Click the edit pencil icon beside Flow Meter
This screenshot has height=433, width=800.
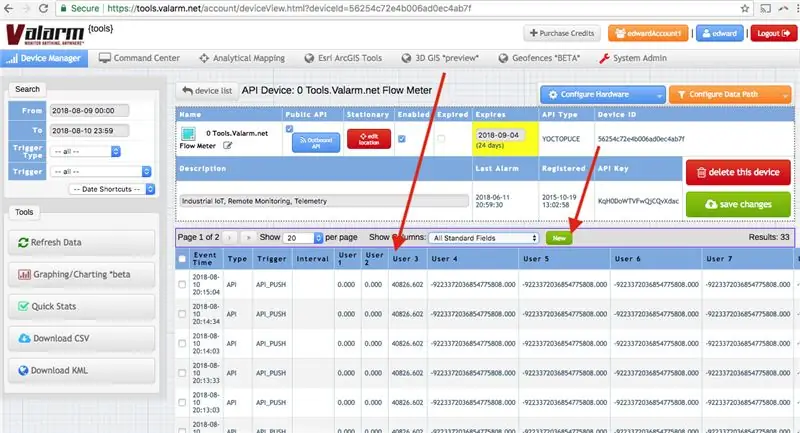click(x=228, y=146)
